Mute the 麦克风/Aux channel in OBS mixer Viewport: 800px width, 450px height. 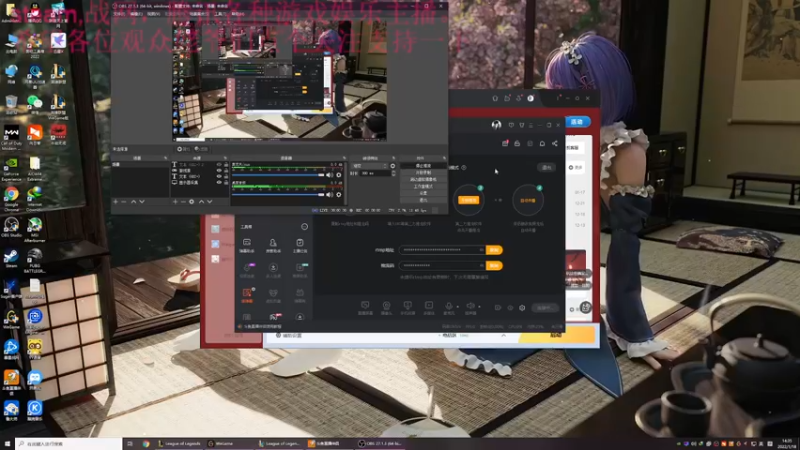330,175
